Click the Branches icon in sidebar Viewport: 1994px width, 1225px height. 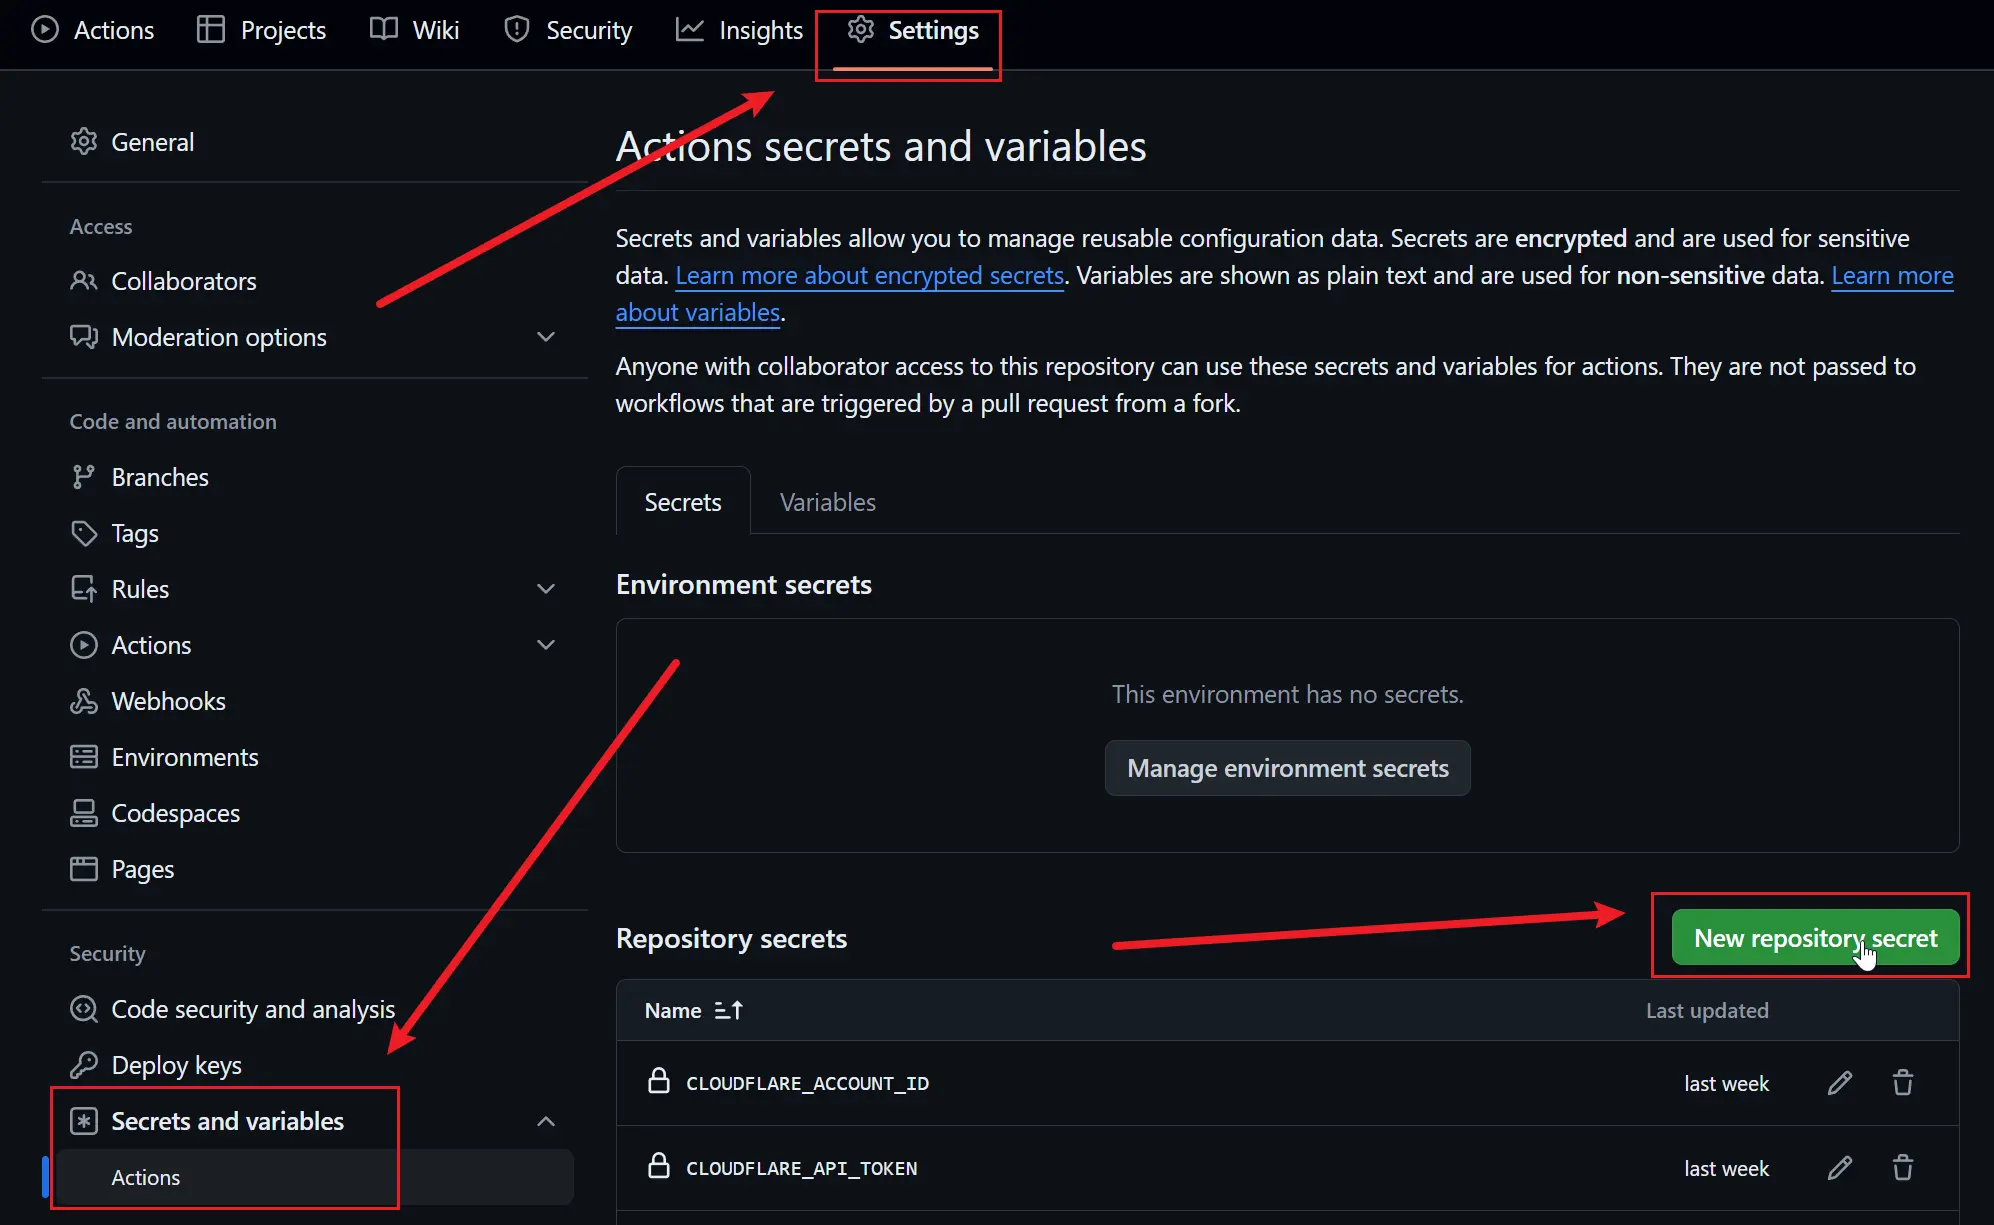84,477
